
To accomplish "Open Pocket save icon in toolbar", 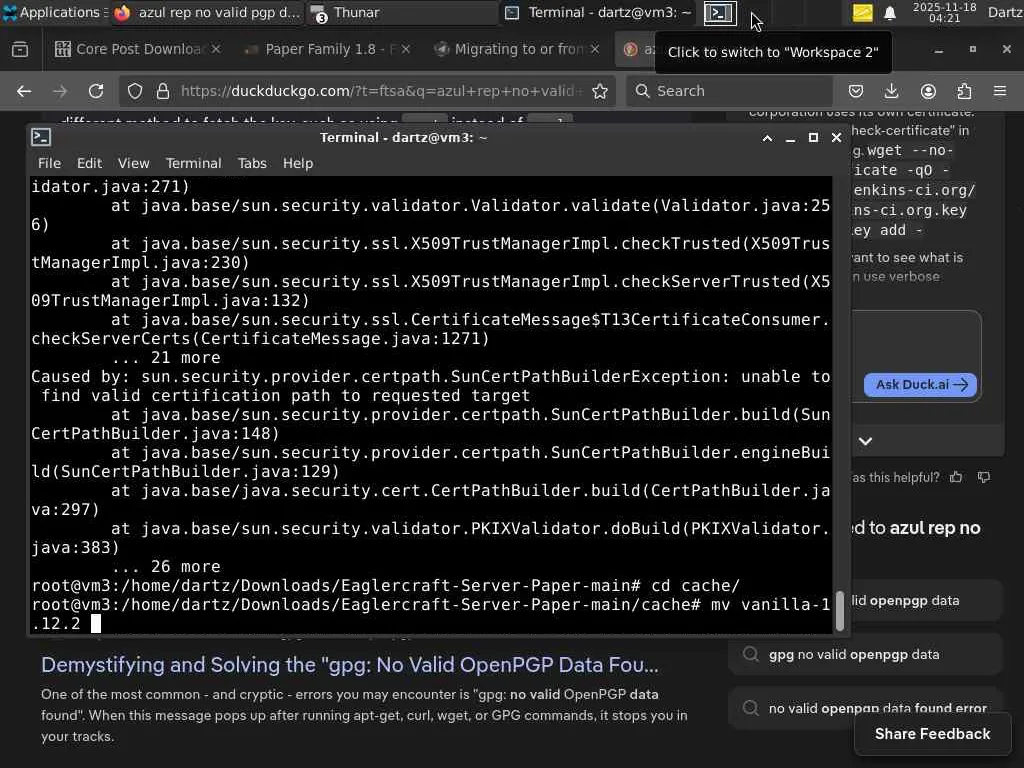I will (x=856, y=91).
